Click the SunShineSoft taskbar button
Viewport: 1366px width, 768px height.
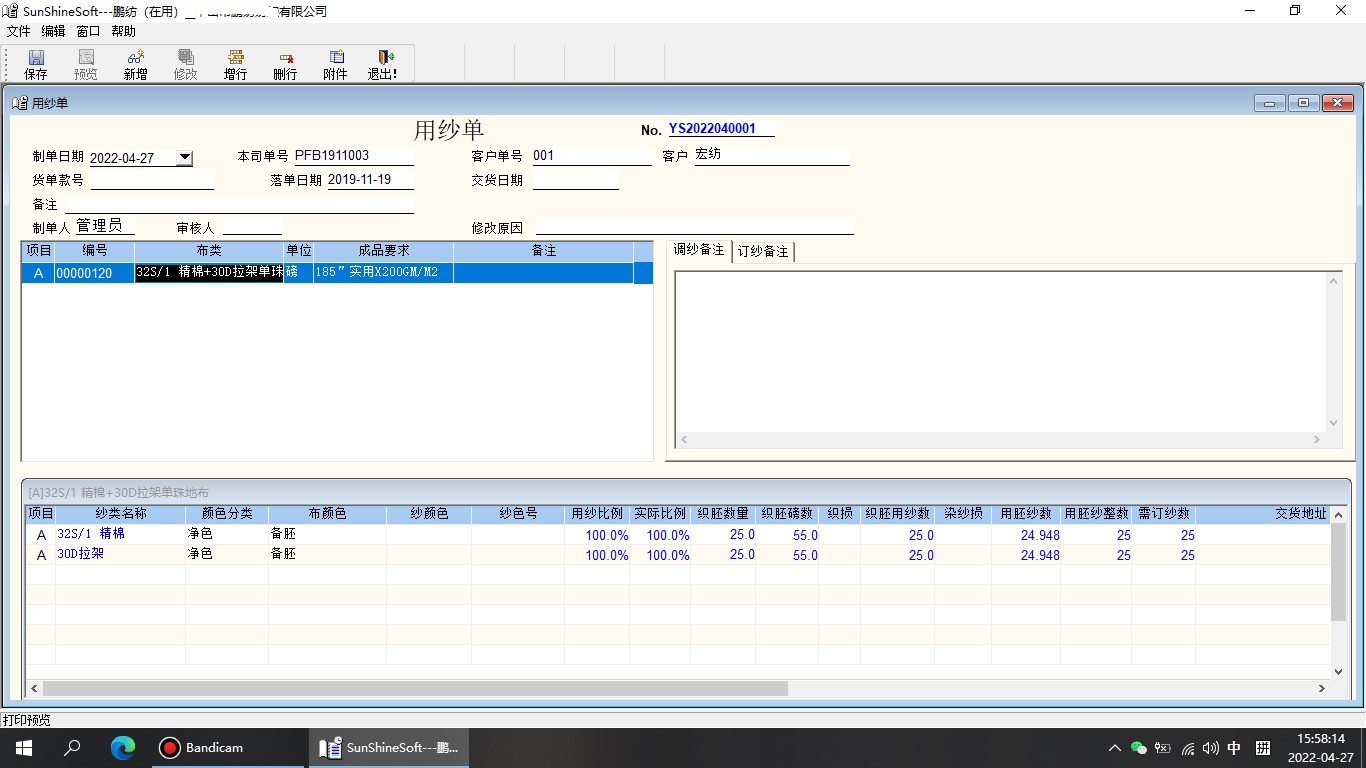pos(388,748)
